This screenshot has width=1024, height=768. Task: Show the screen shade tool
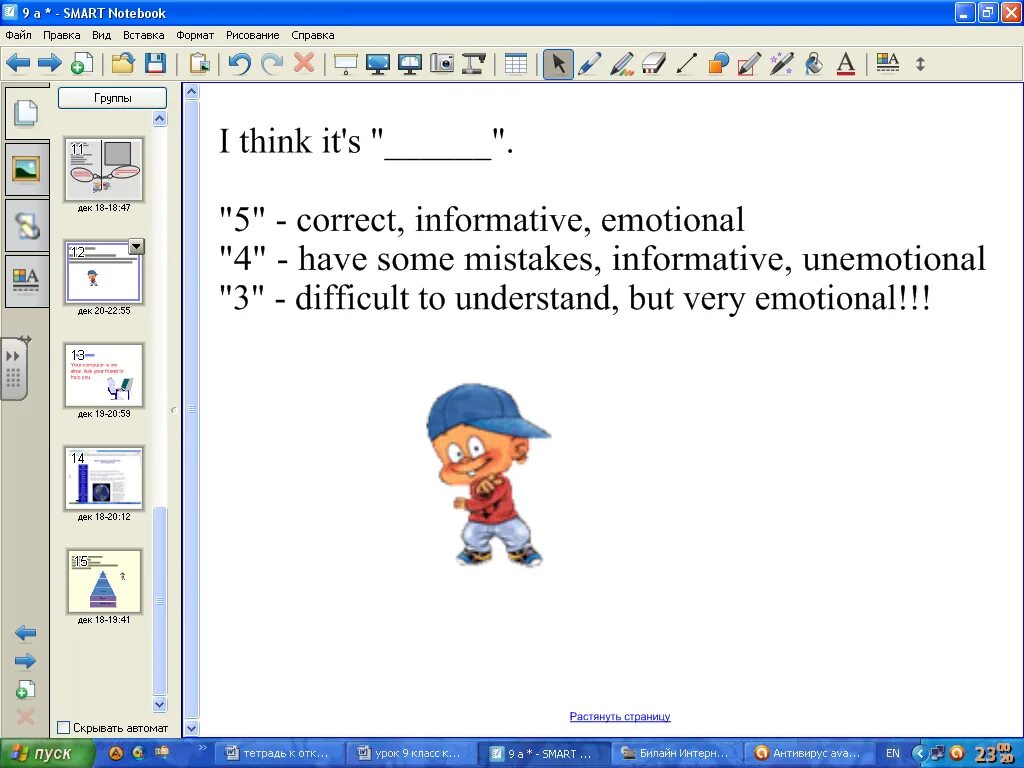point(345,63)
